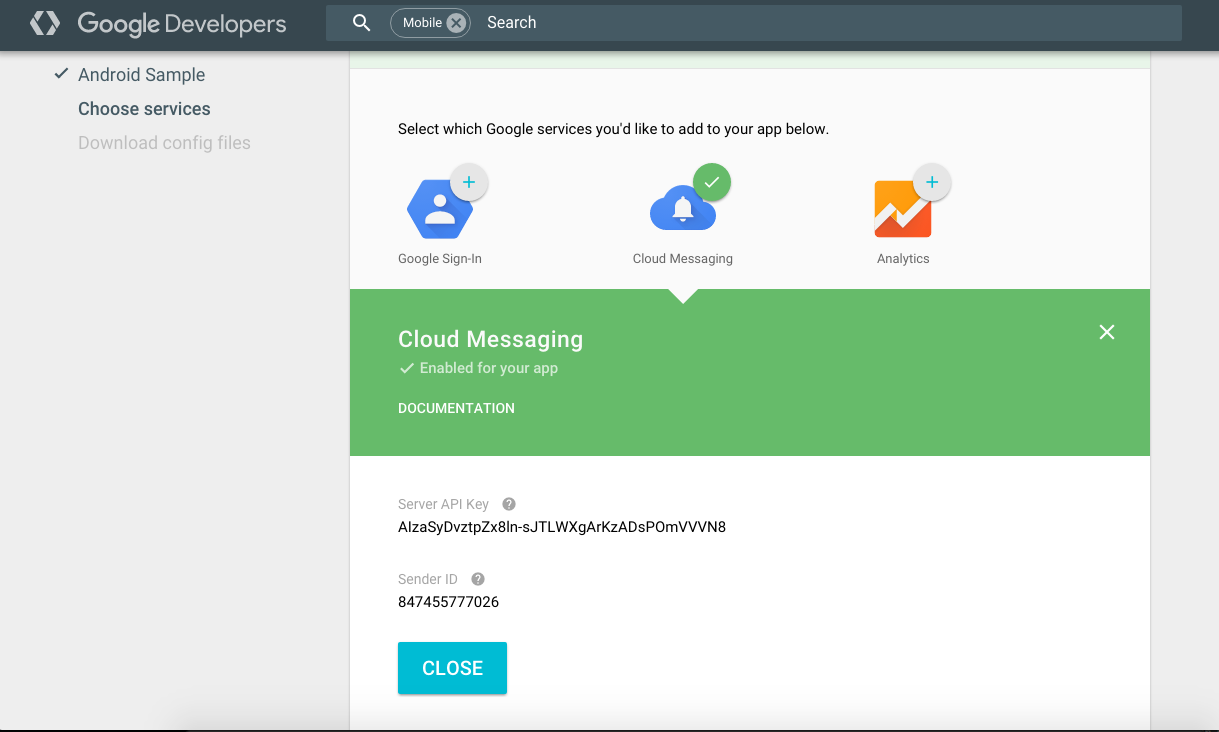Select the Choose services step

pyautogui.click(x=144, y=109)
